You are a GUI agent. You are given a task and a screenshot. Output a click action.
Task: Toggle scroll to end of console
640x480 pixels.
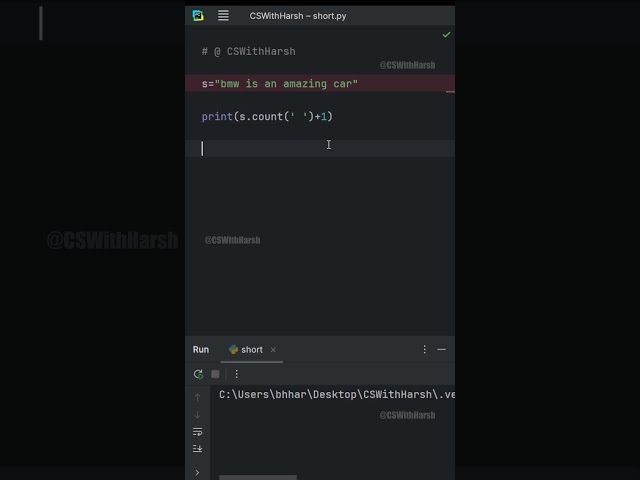198,449
